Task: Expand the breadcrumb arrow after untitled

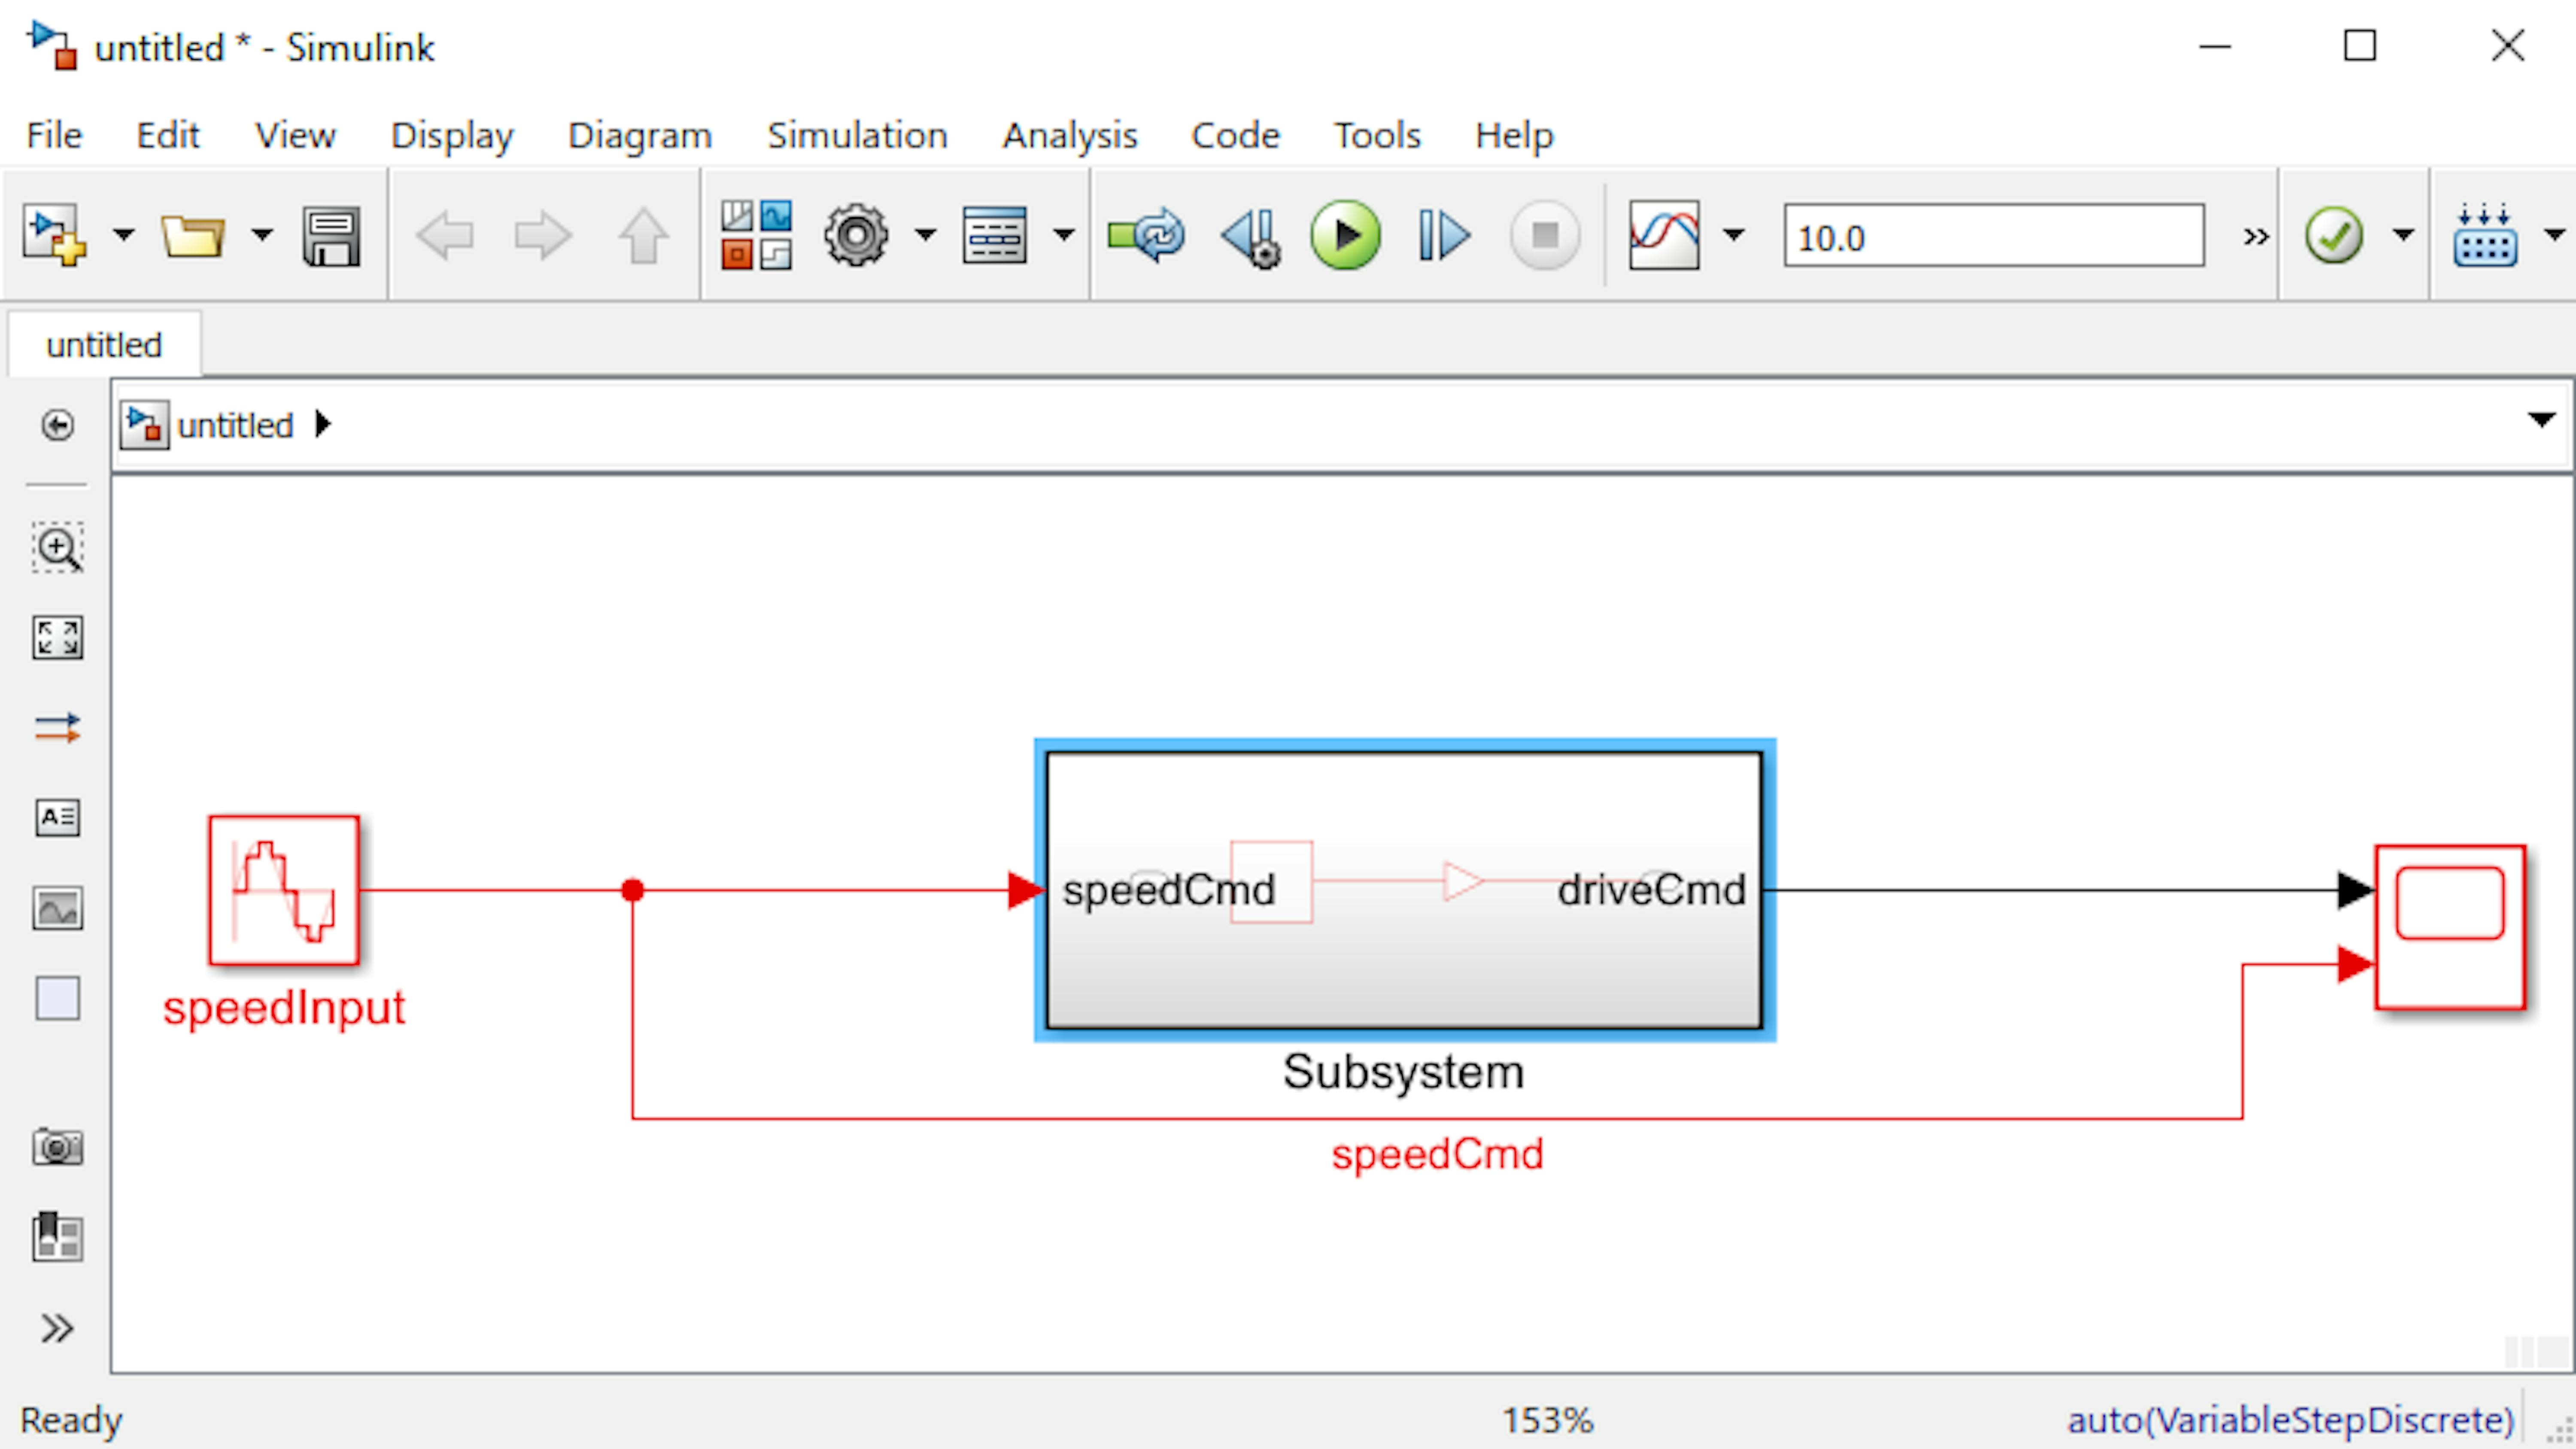Action: pyautogui.click(x=322, y=424)
